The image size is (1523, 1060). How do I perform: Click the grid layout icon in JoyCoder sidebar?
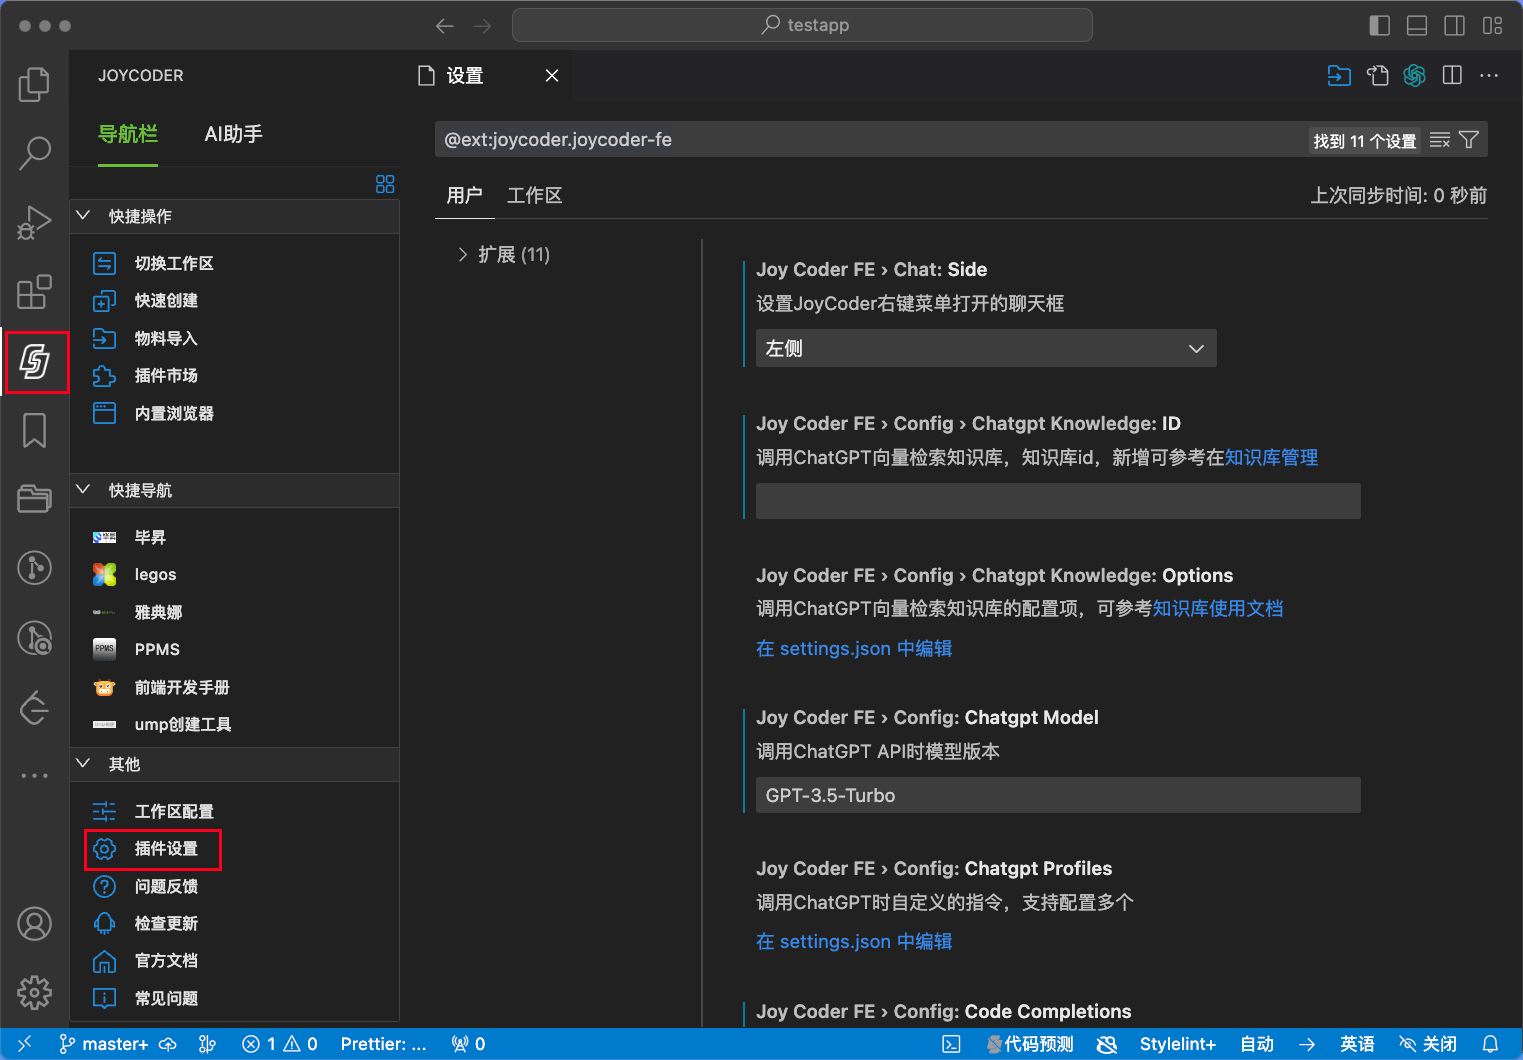click(x=385, y=184)
